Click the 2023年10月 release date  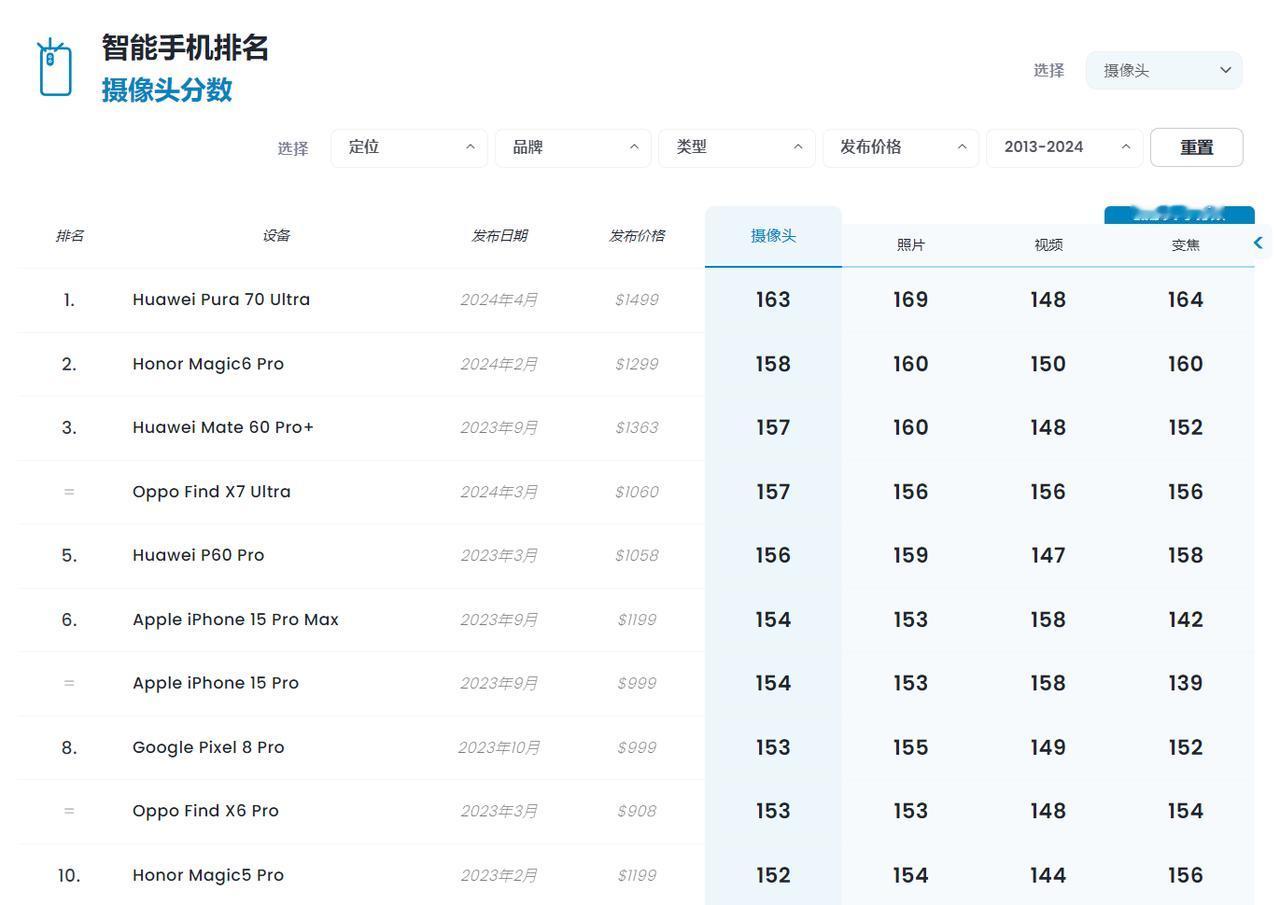499,747
